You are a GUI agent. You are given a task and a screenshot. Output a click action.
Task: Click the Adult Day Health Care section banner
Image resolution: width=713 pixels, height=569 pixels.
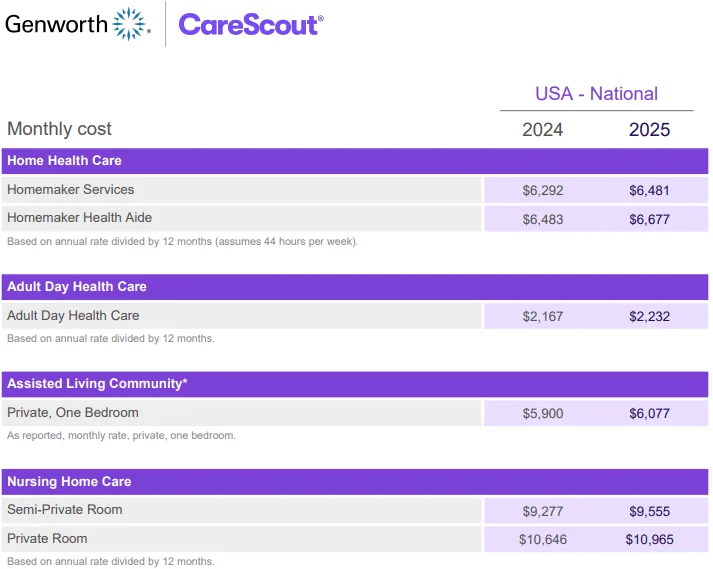click(x=355, y=287)
